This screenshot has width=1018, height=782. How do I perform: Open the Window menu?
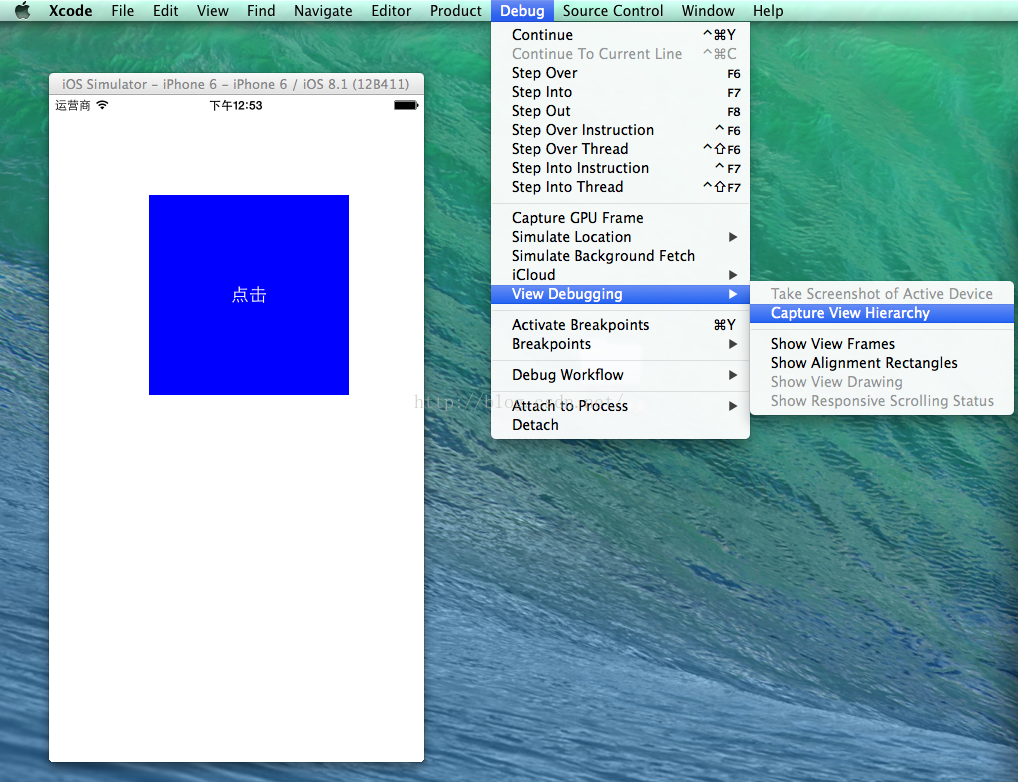point(708,10)
